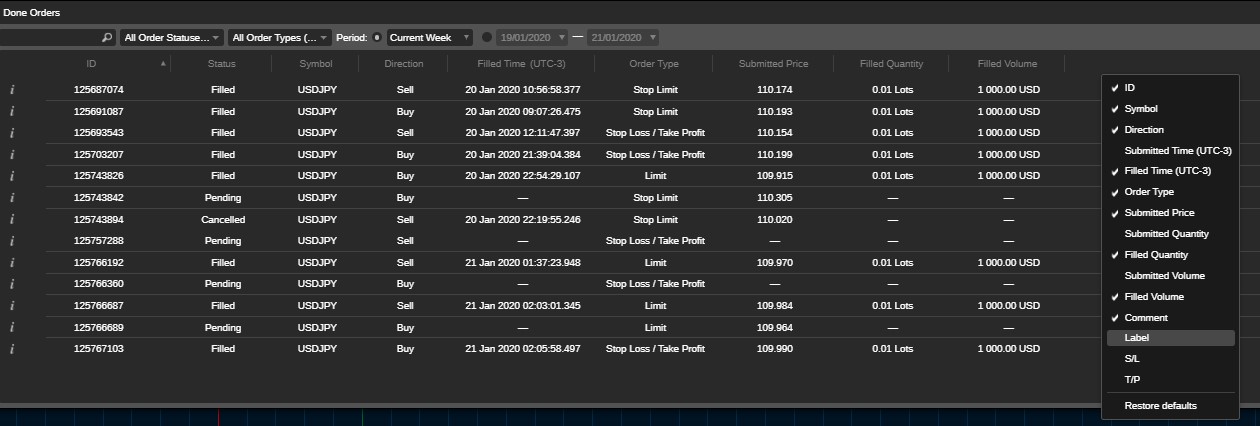Viewport: 1260px width, 426px height.
Task: Select the custom date range radio button
Action: coord(487,37)
